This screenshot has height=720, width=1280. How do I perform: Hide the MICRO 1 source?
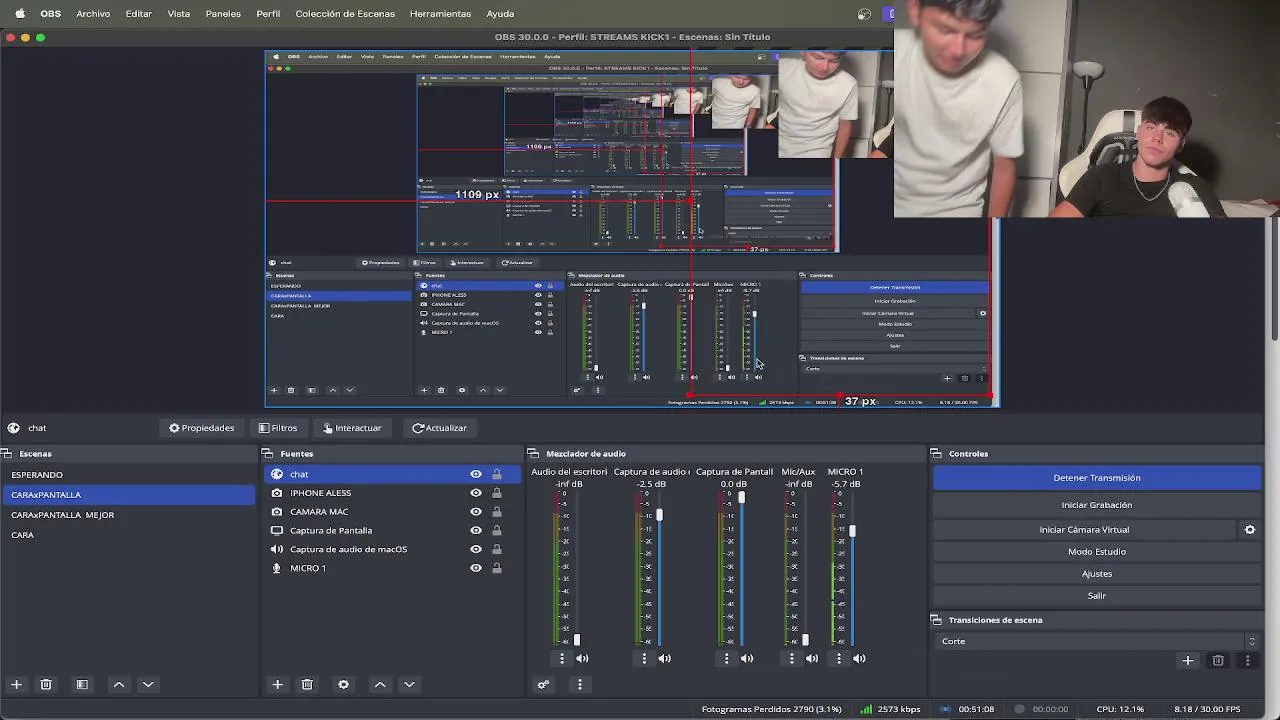pos(476,568)
